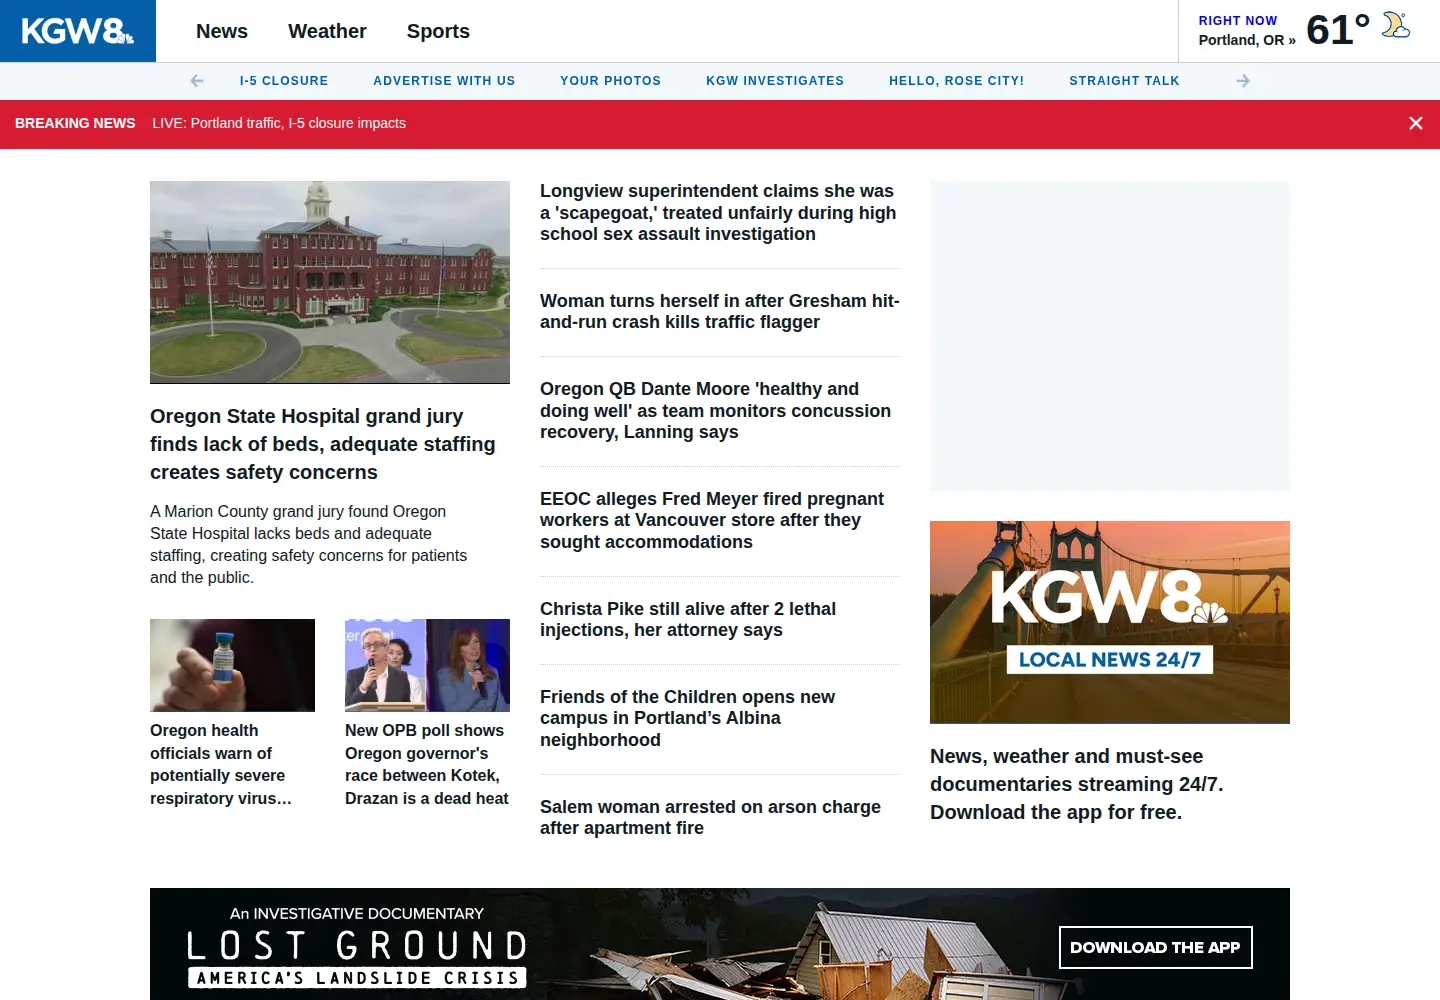The height and width of the screenshot is (1000, 1440).
Task: Open the governor's race candidates thumbnail
Action: pos(427,665)
